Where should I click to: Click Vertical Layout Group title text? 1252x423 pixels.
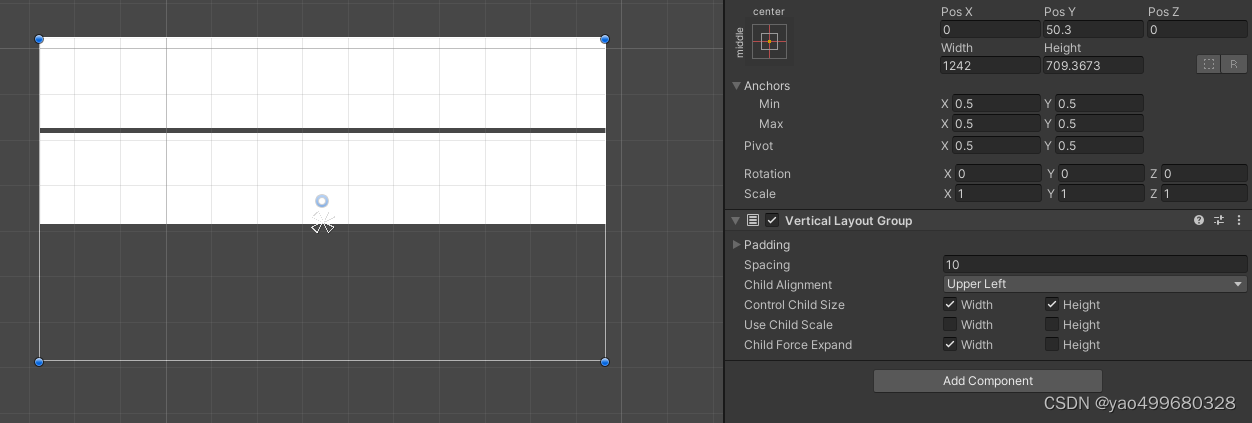(x=849, y=221)
